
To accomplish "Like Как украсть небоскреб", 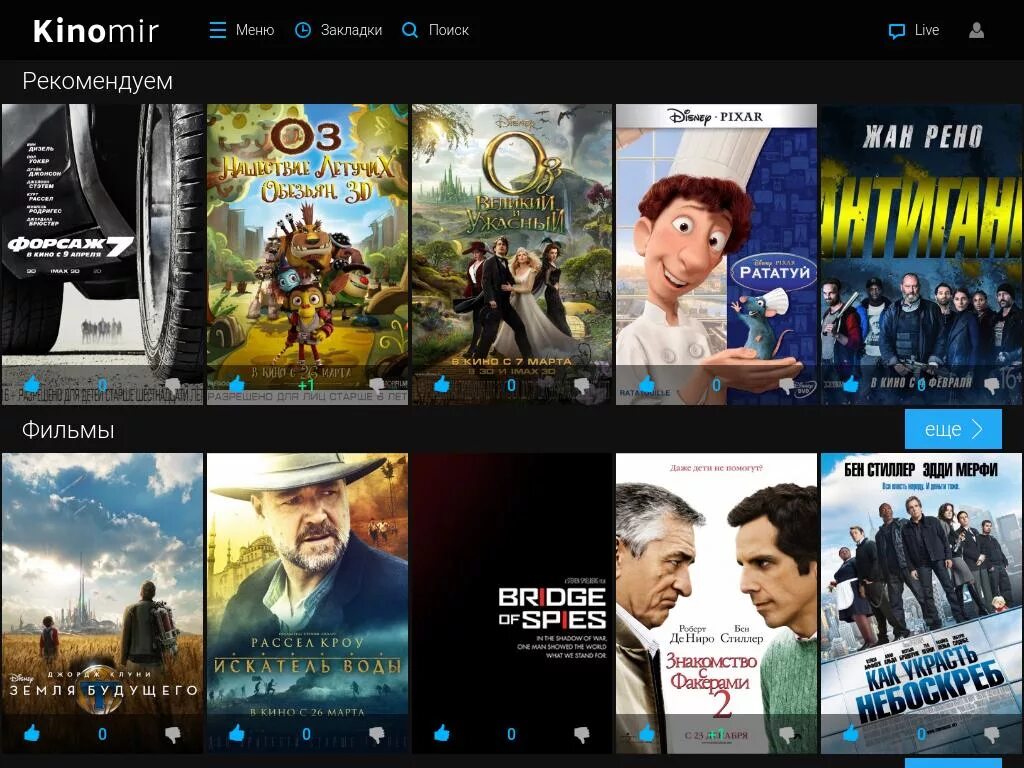I will pos(851,733).
